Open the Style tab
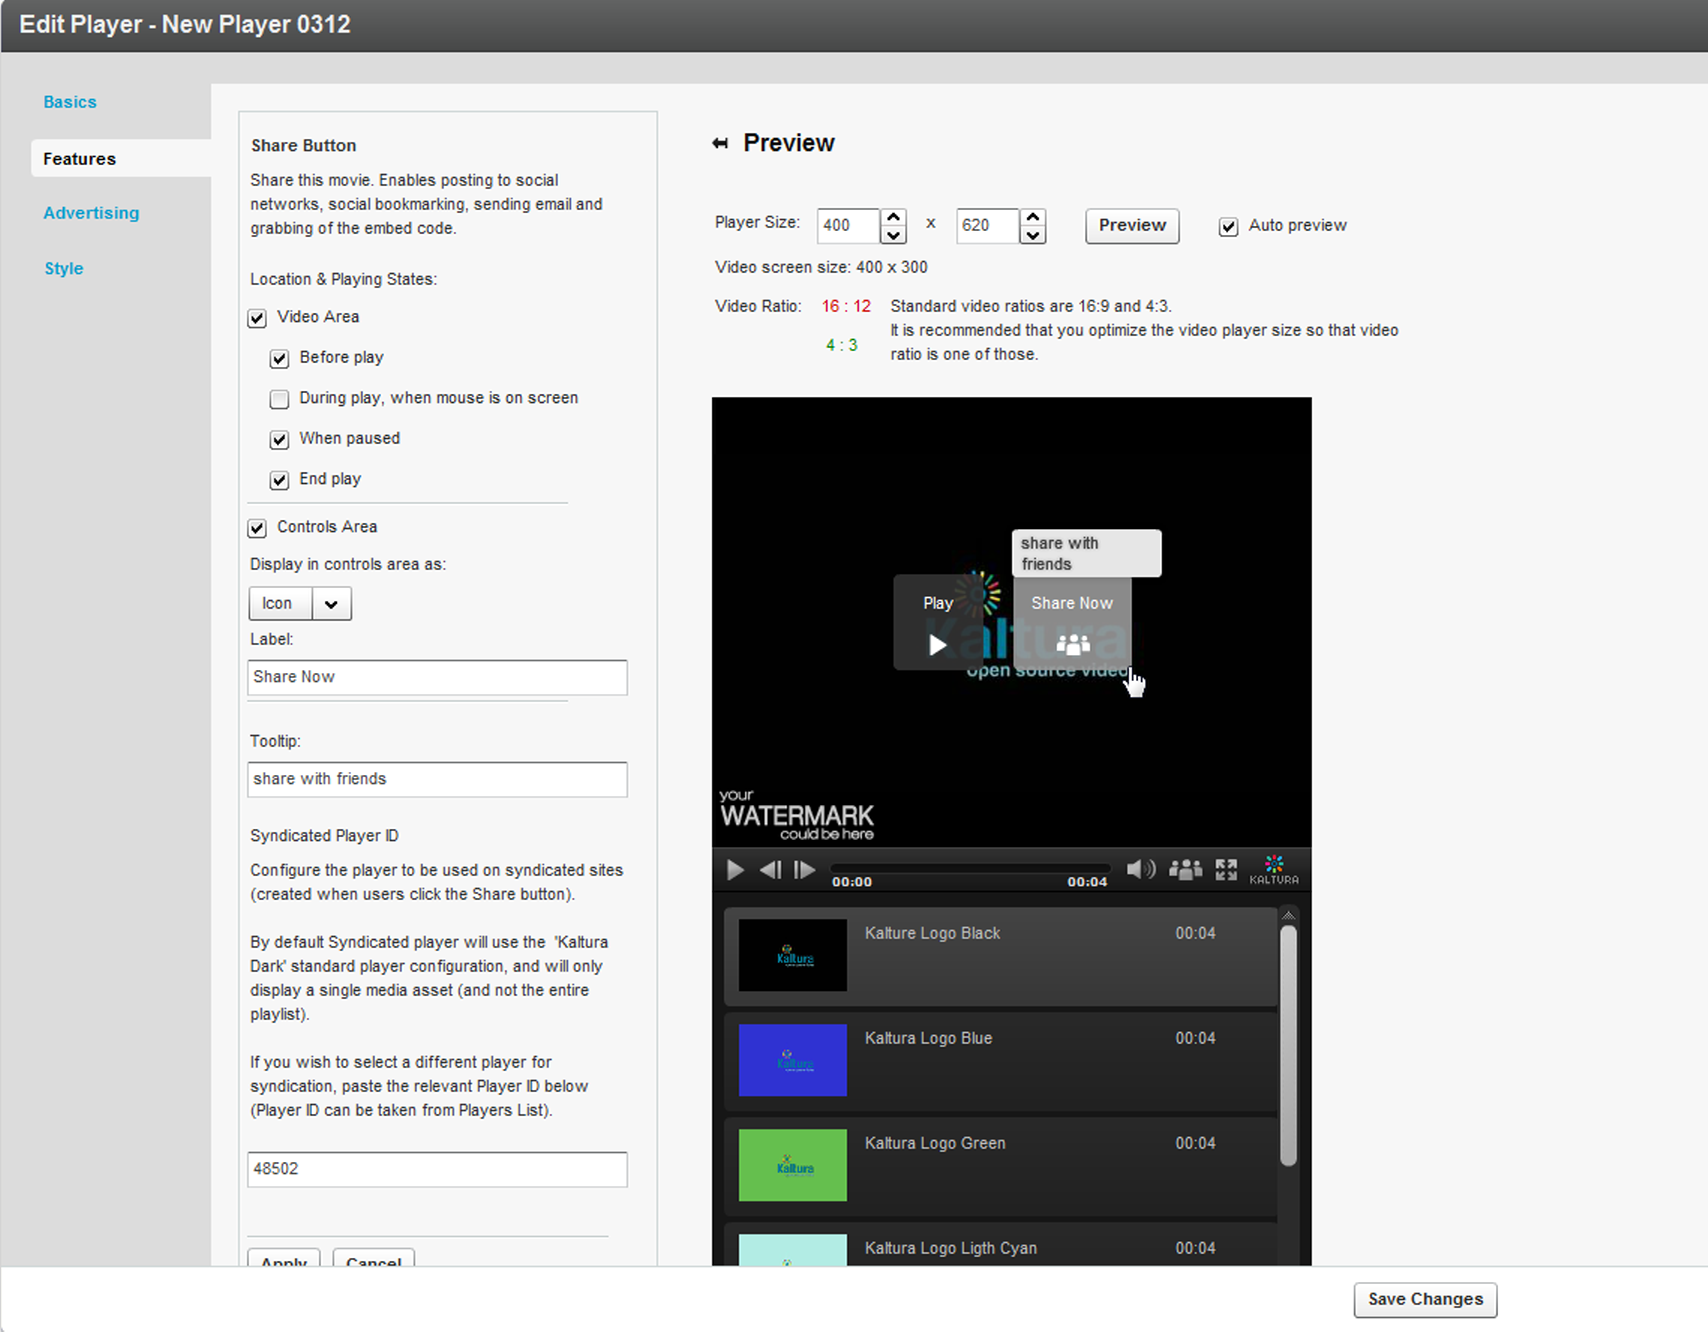 tap(64, 269)
